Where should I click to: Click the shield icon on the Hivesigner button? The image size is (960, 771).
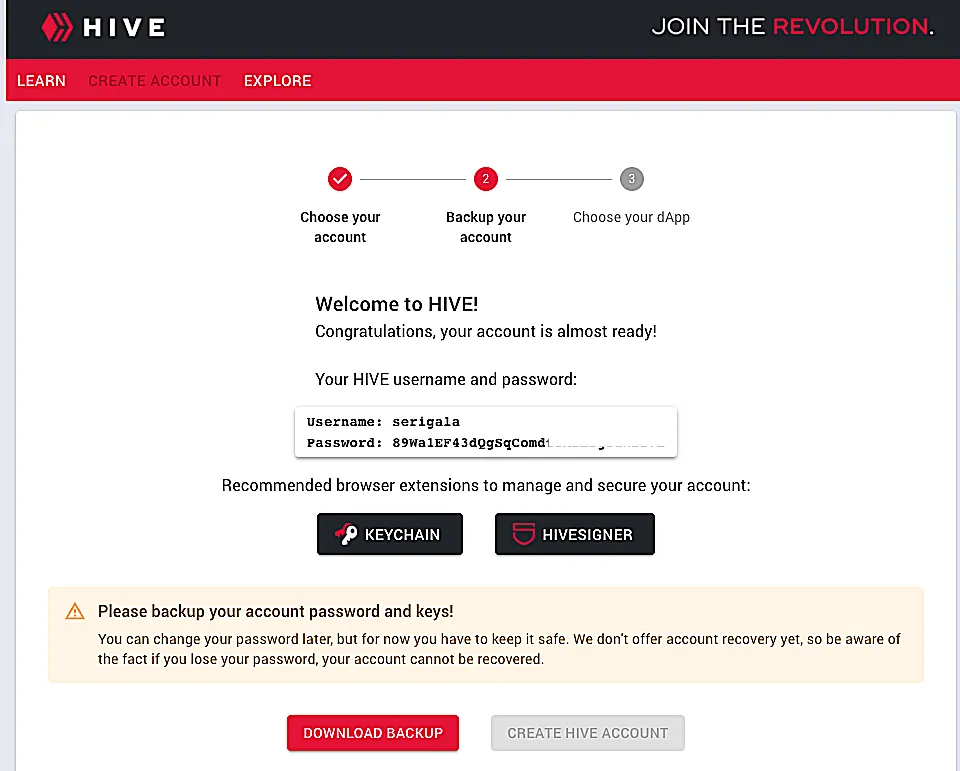(x=523, y=534)
